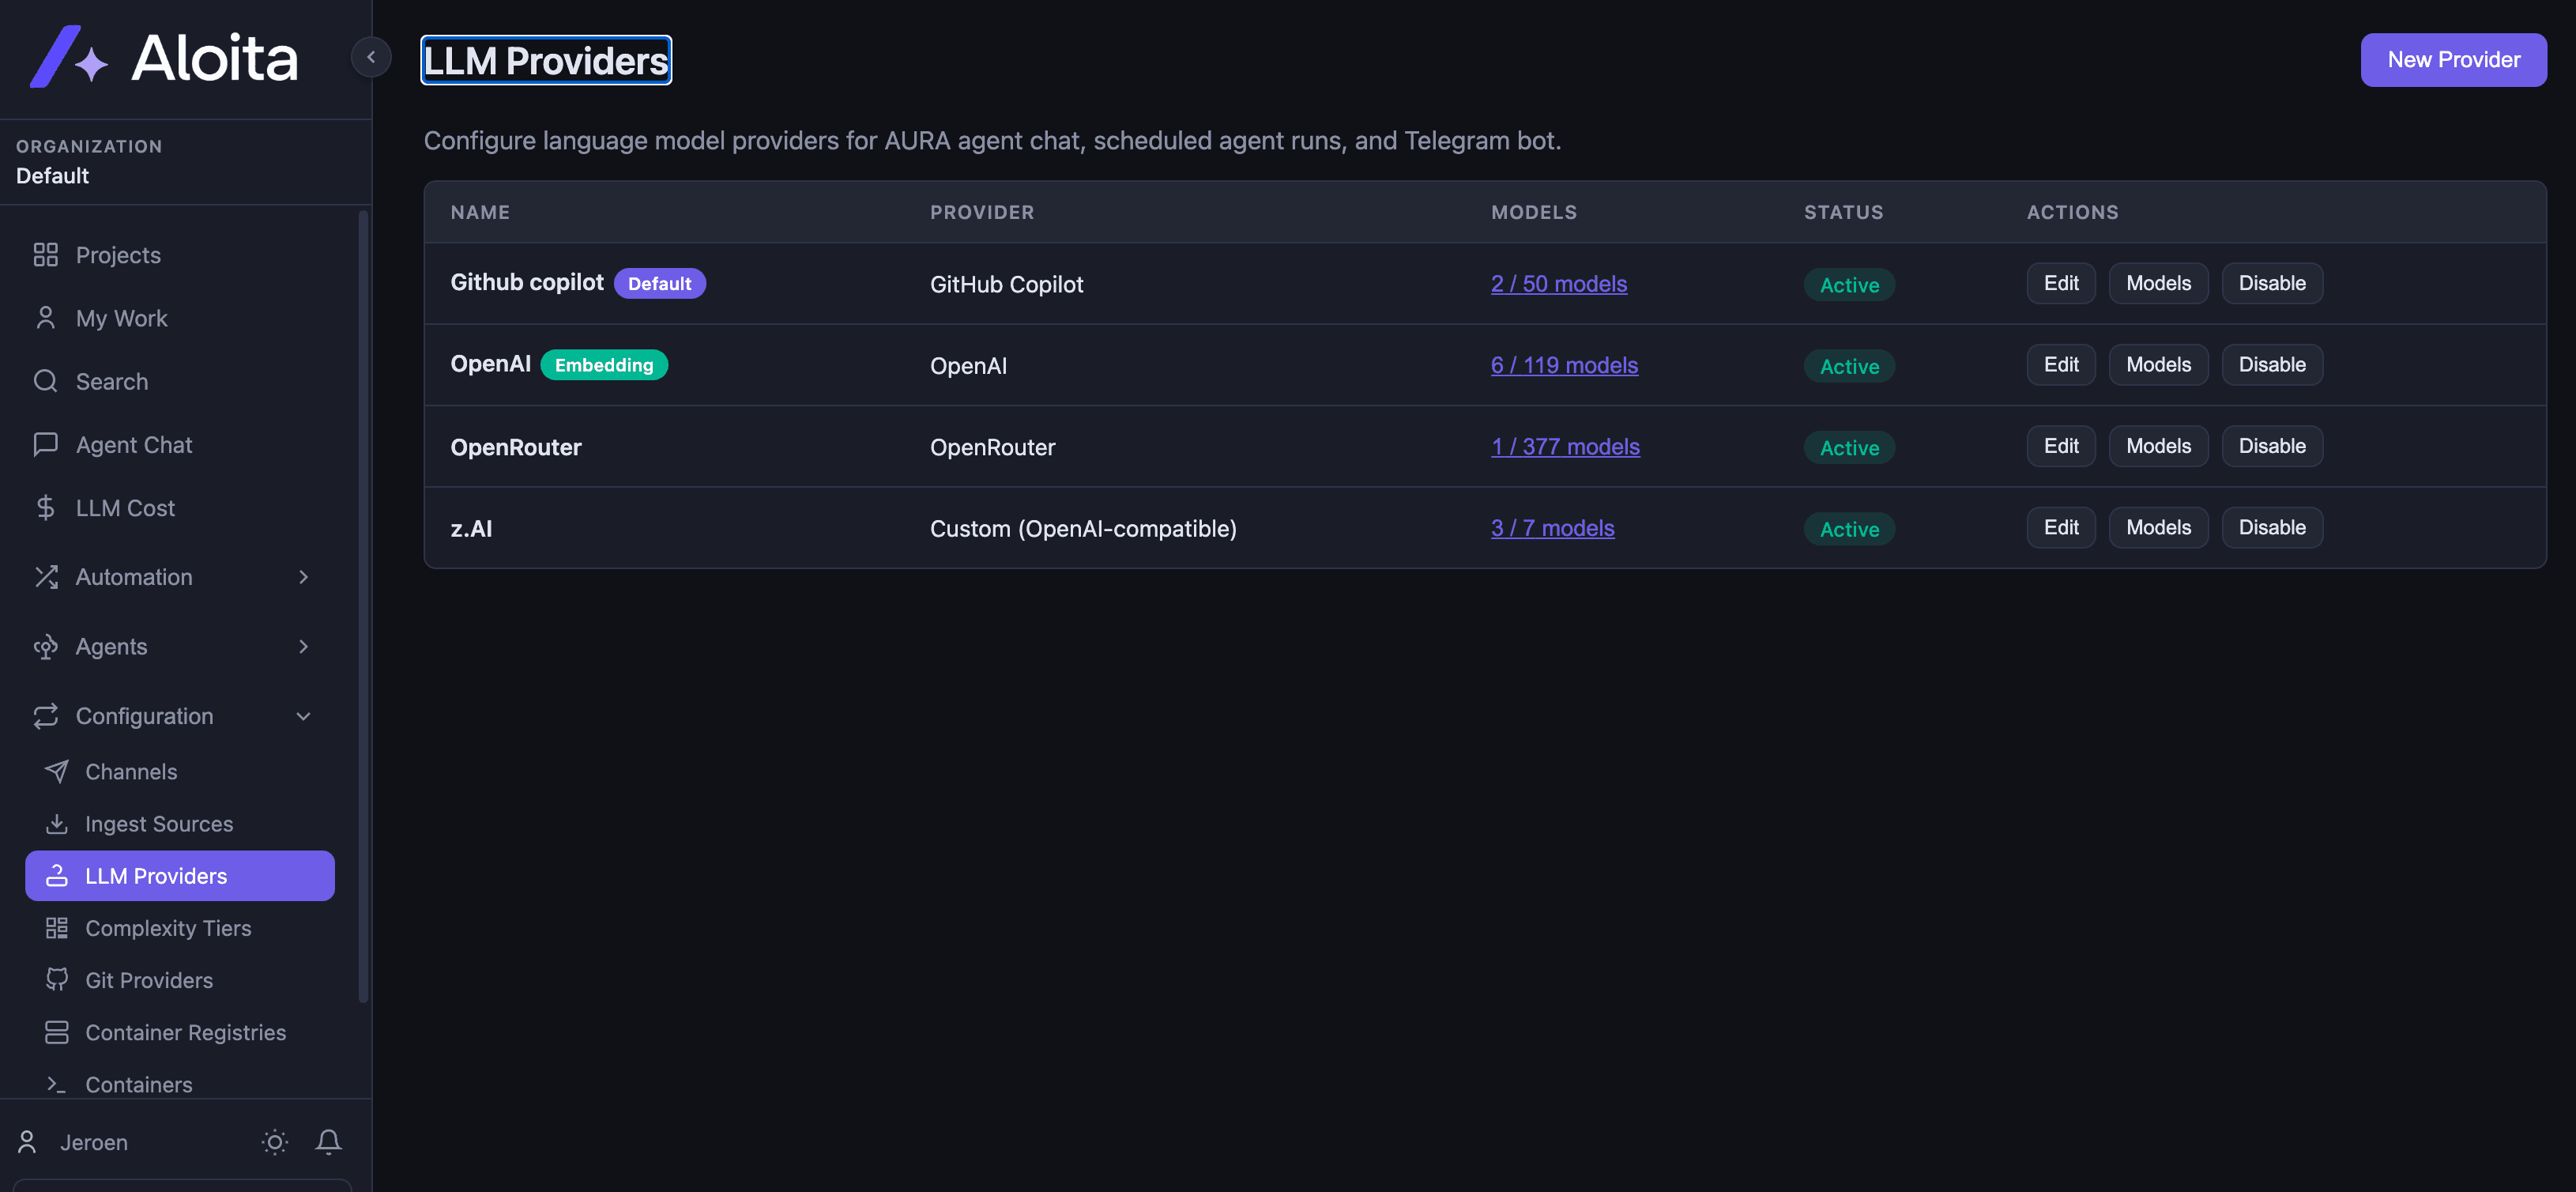Viewport: 2576px width, 1192px height.
Task: Open Ingest Sources page
Action: point(180,824)
